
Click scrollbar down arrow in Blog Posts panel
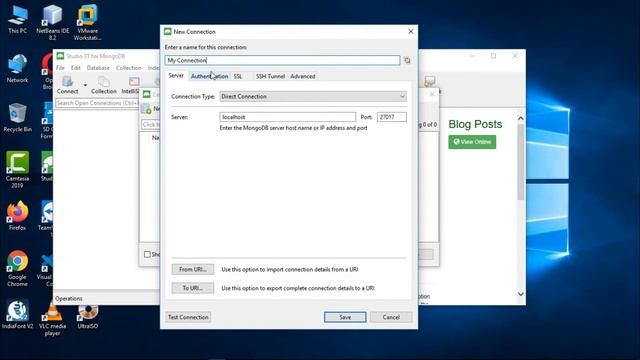521,294
